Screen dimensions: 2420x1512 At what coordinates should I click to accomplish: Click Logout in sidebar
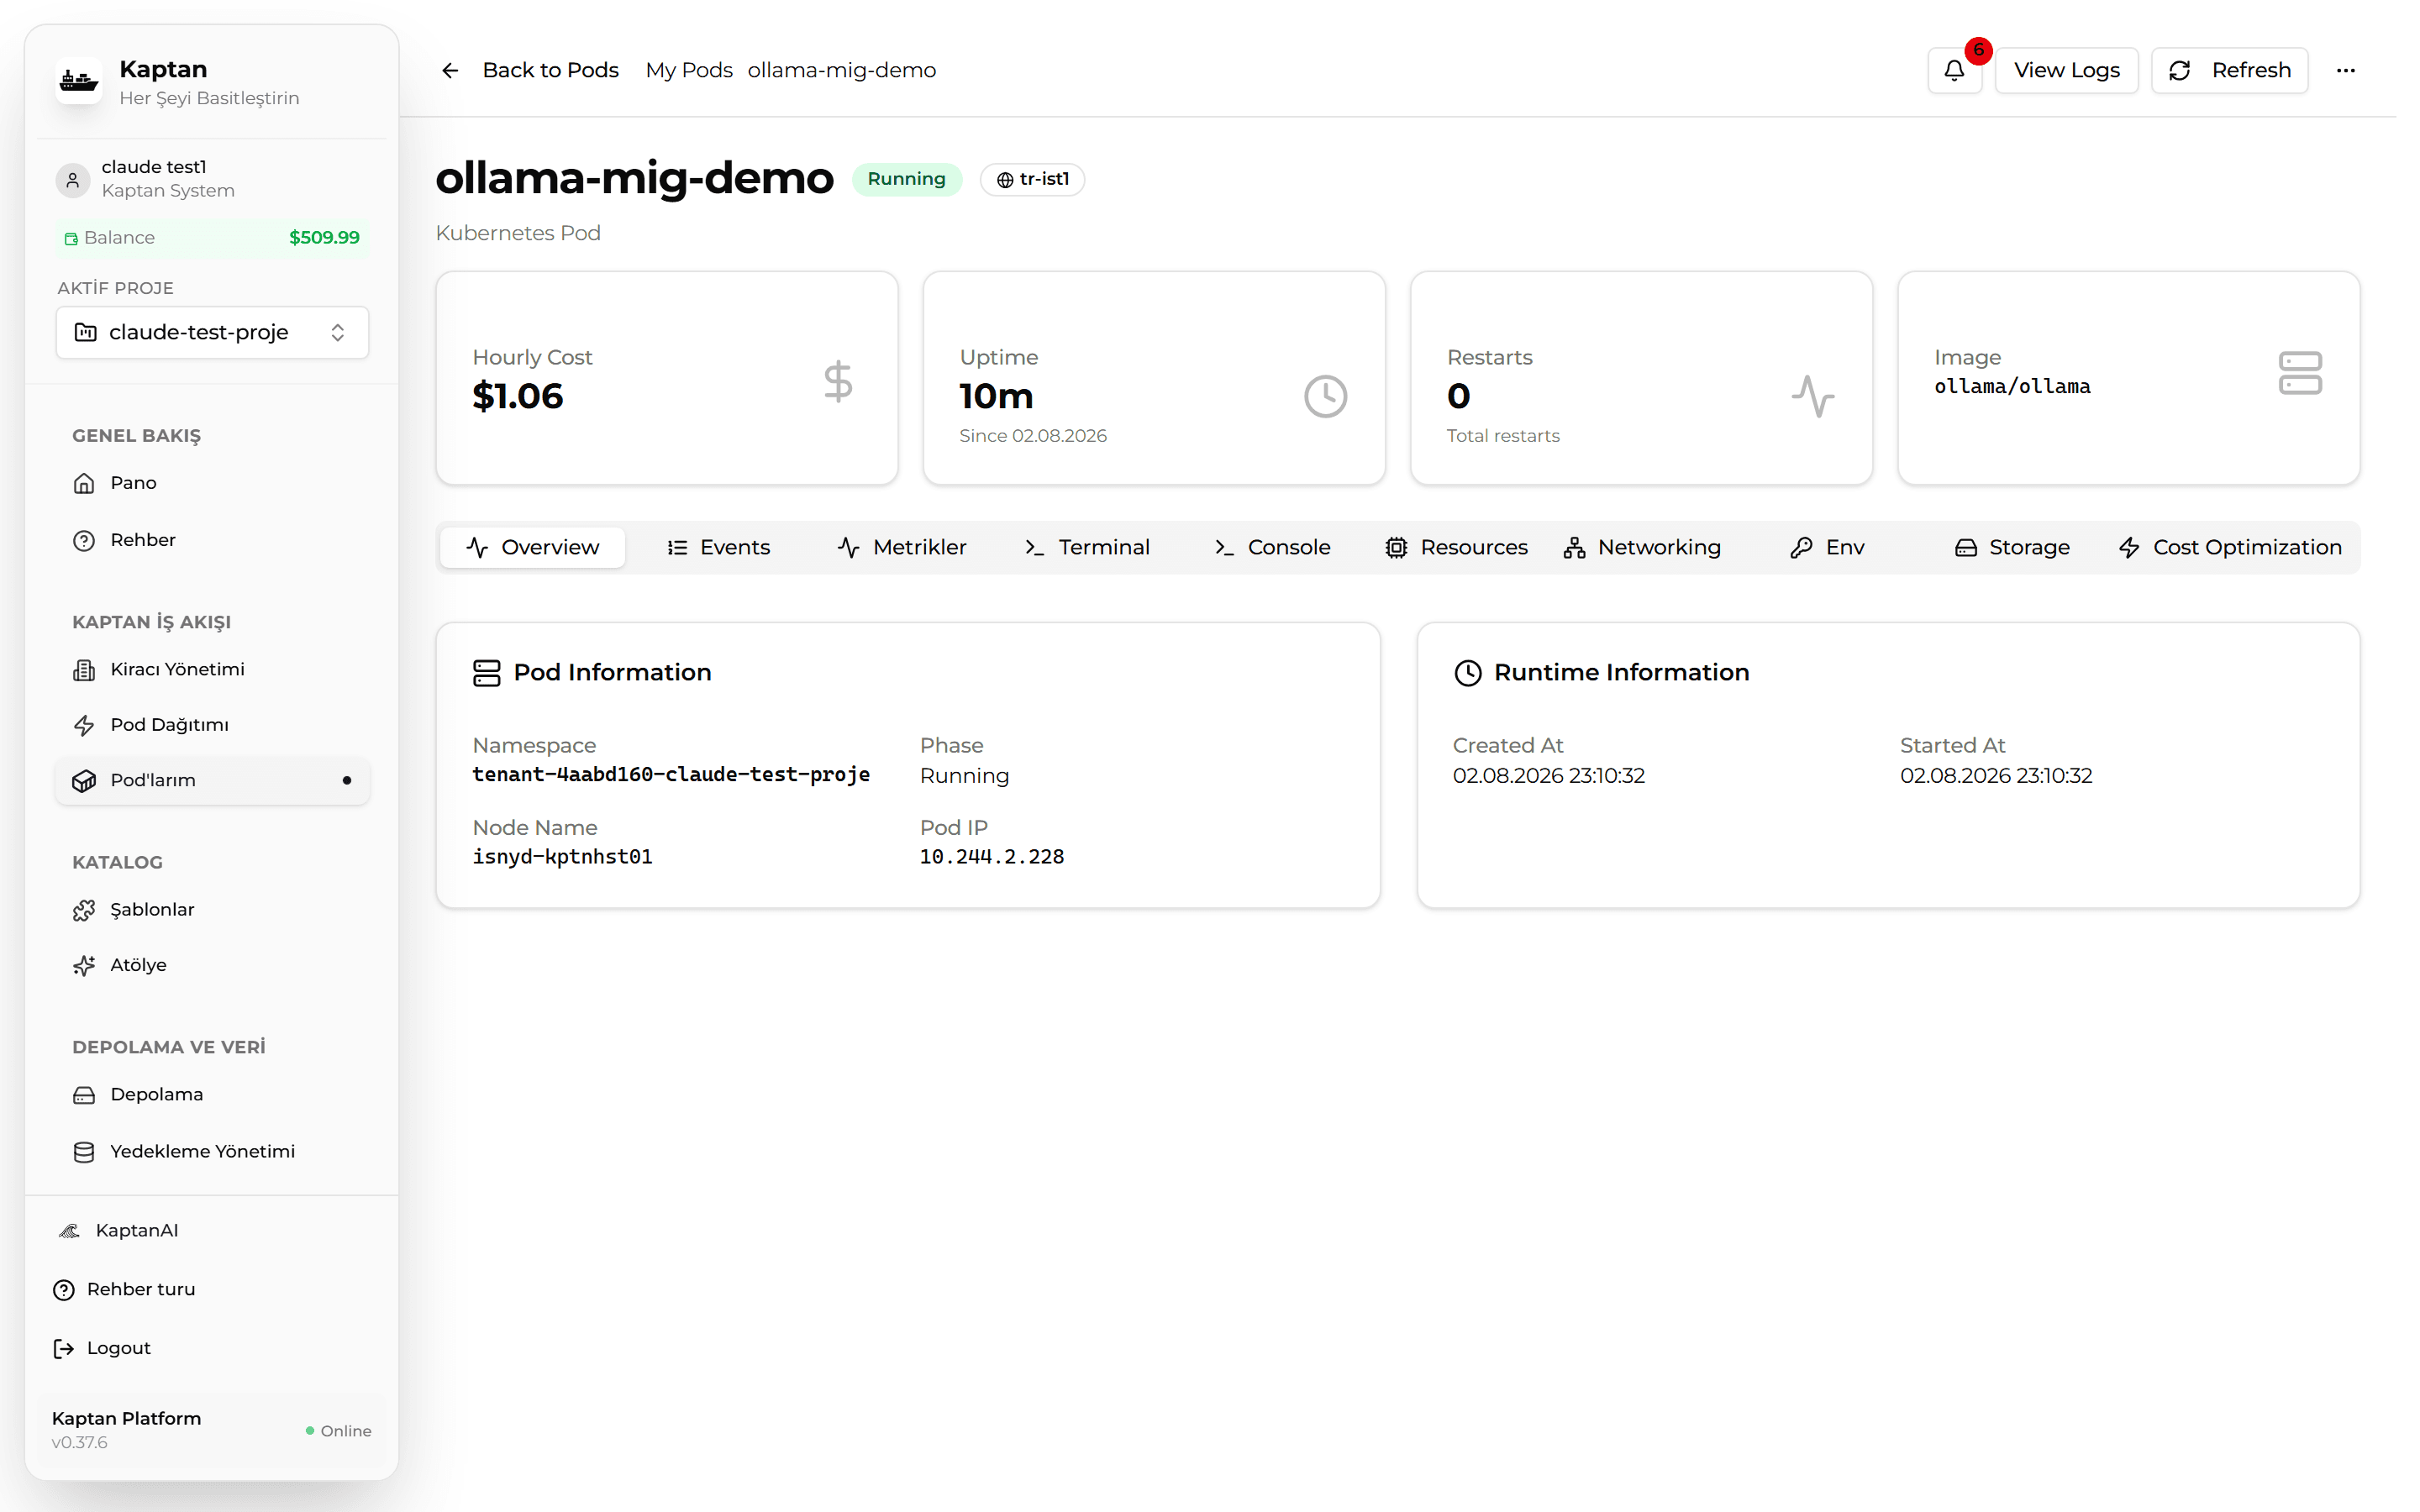pyautogui.click(x=212, y=1349)
